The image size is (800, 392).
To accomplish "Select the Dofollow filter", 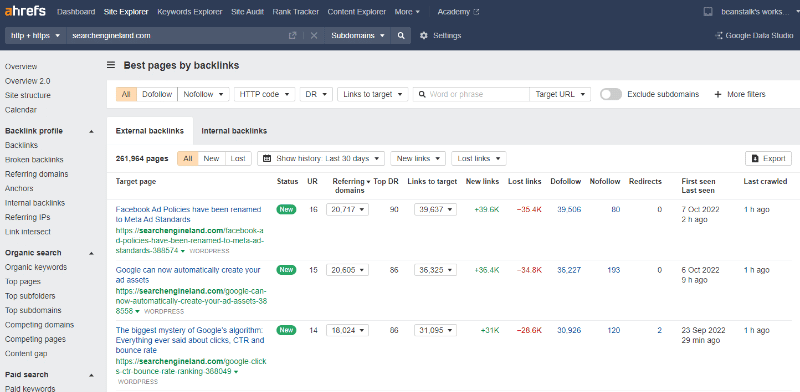I will coord(157,94).
